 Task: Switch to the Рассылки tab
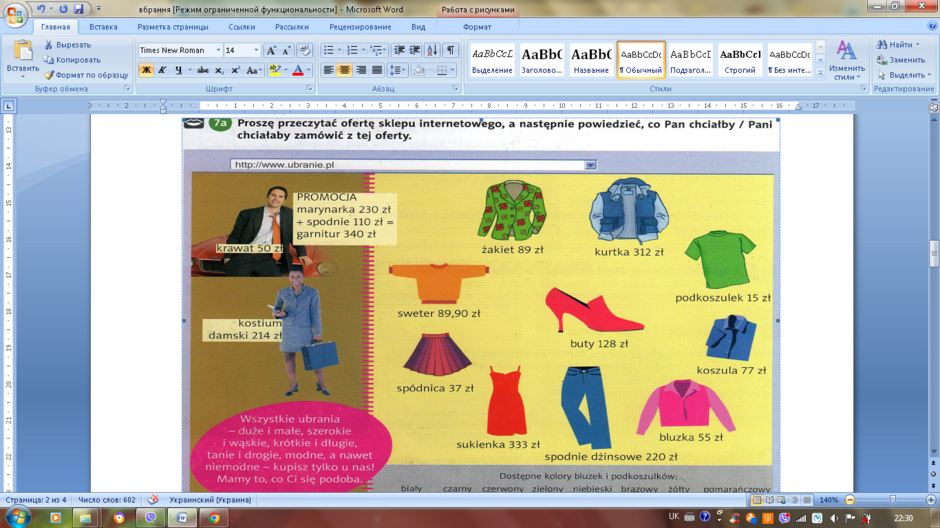[x=291, y=27]
